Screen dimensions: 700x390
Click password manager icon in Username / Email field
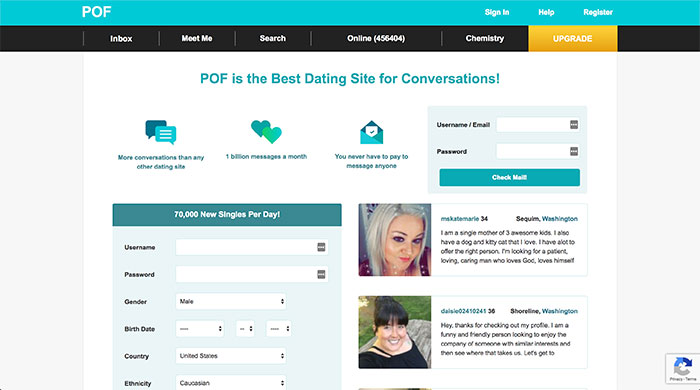[x=574, y=124]
